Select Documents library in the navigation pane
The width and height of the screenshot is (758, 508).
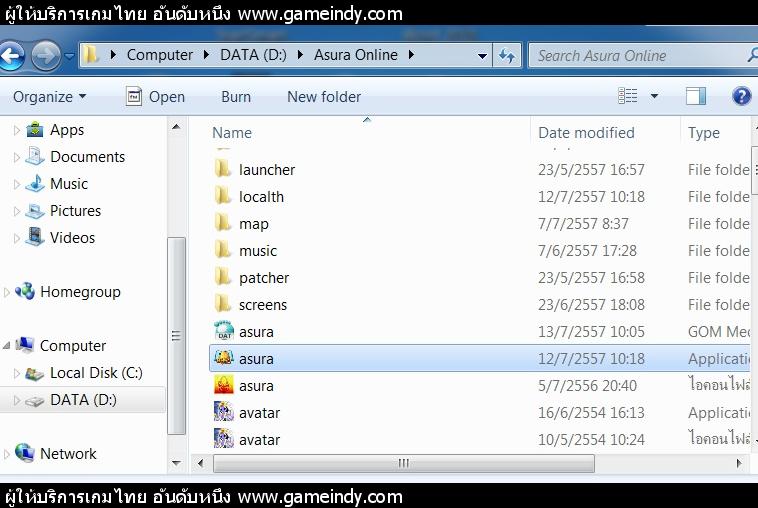point(87,157)
